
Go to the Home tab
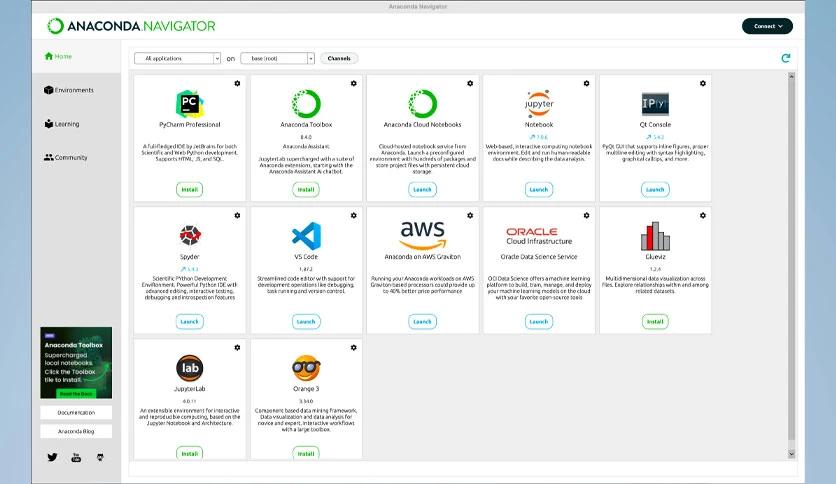pos(58,56)
